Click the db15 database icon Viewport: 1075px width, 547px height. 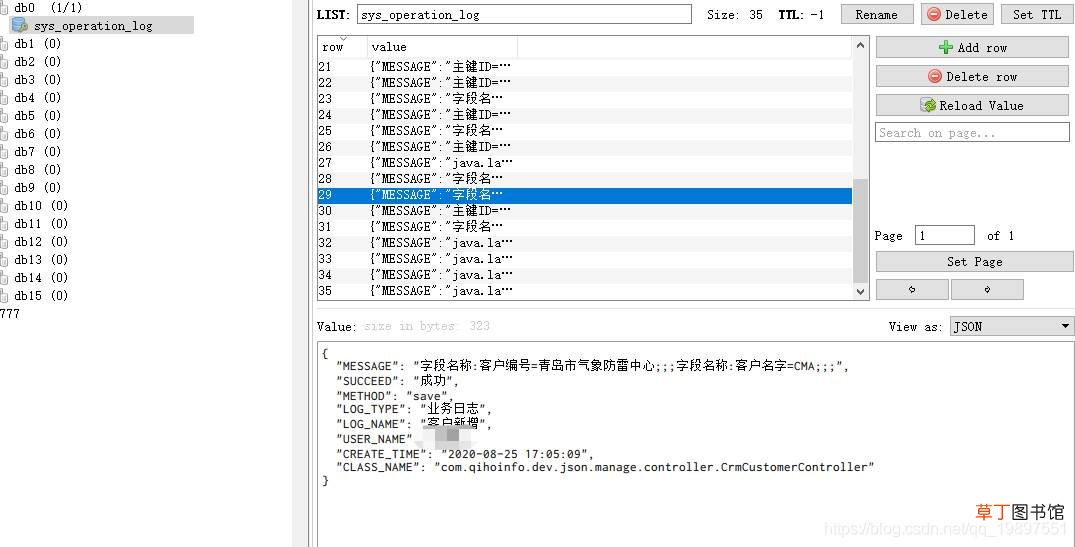[x=4, y=296]
